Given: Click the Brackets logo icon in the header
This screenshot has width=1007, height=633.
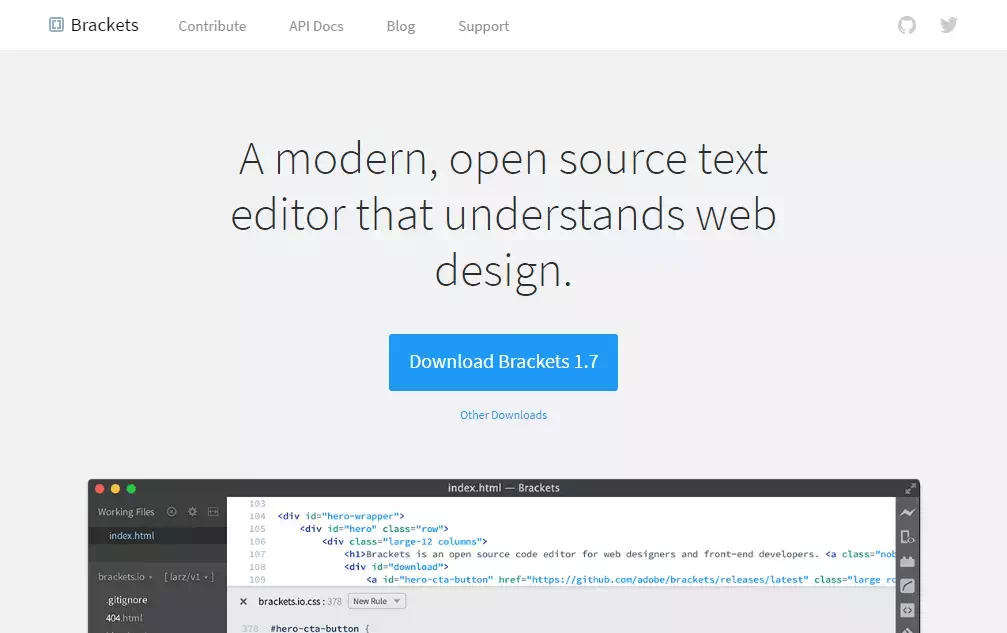Looking at the screenshot, I should 57,25.
